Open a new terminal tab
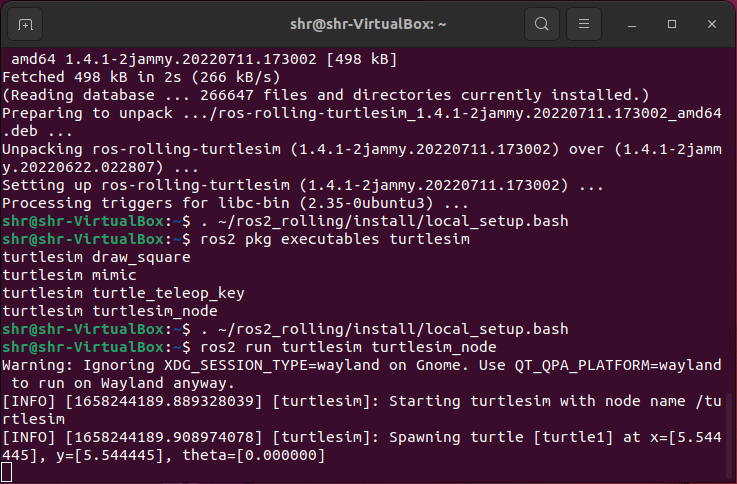Screen dimensions: 737x484 [25, 24]
